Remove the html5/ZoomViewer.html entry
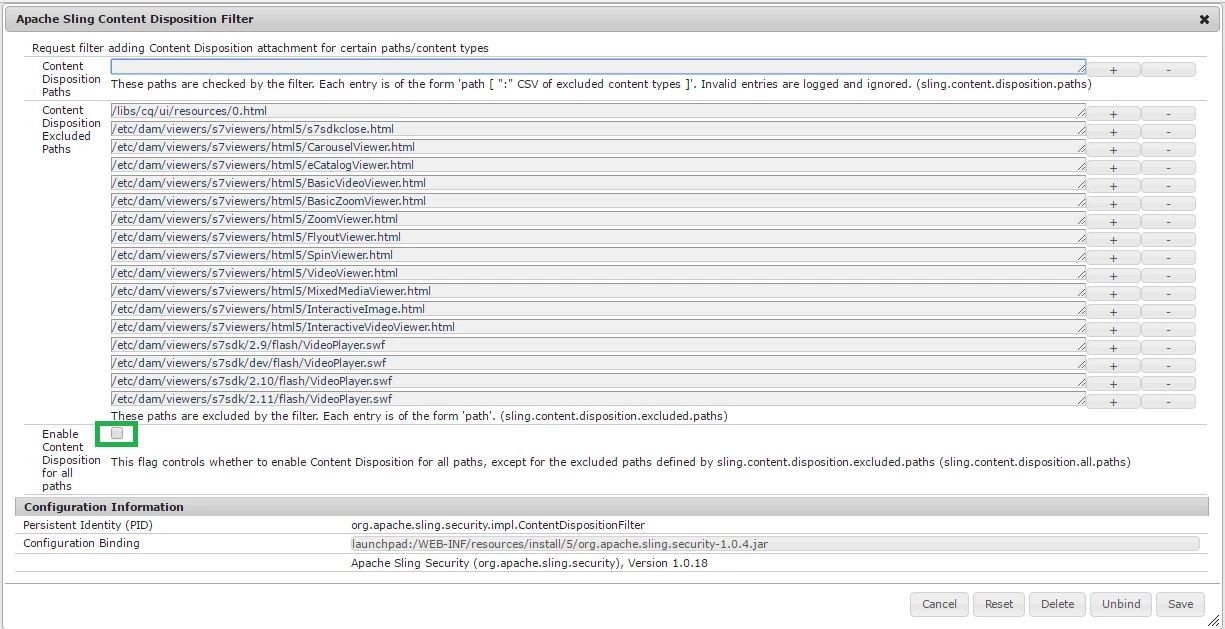This screenshot has width=1225, height=629. coord(1168,222)
